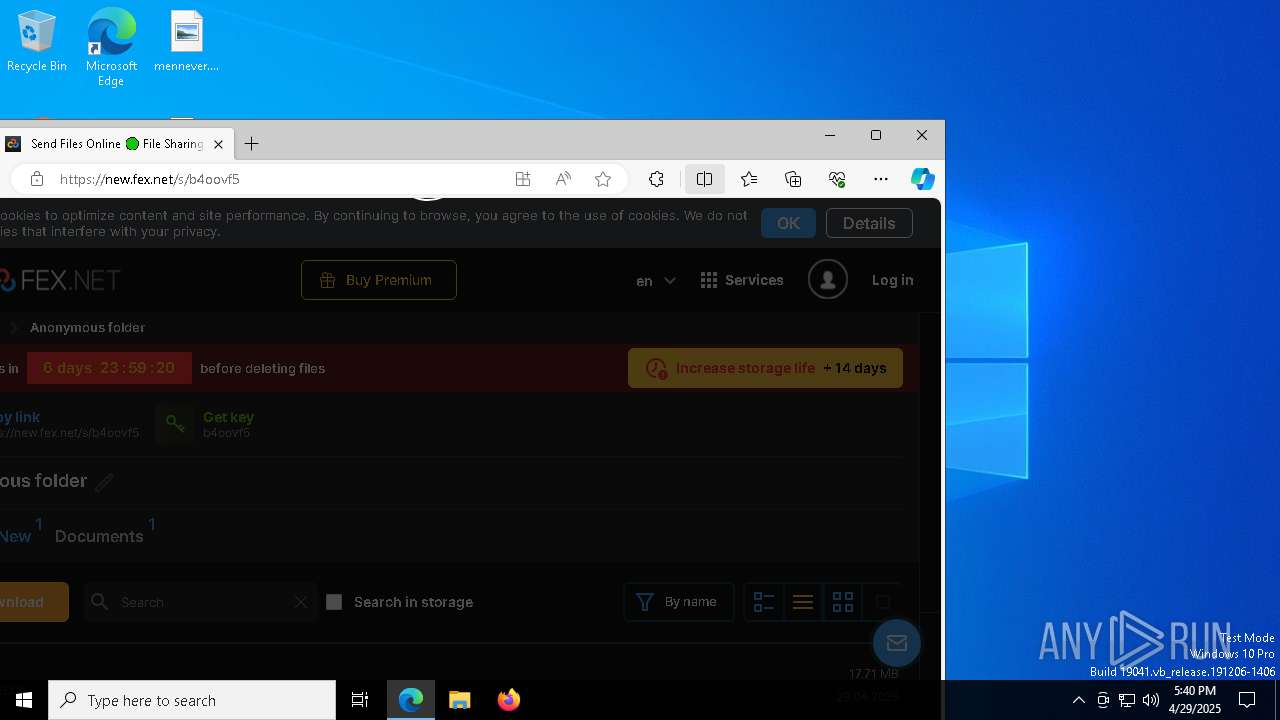Click the Buy Premium button
1280x720 pixels.
pos(379,280)
